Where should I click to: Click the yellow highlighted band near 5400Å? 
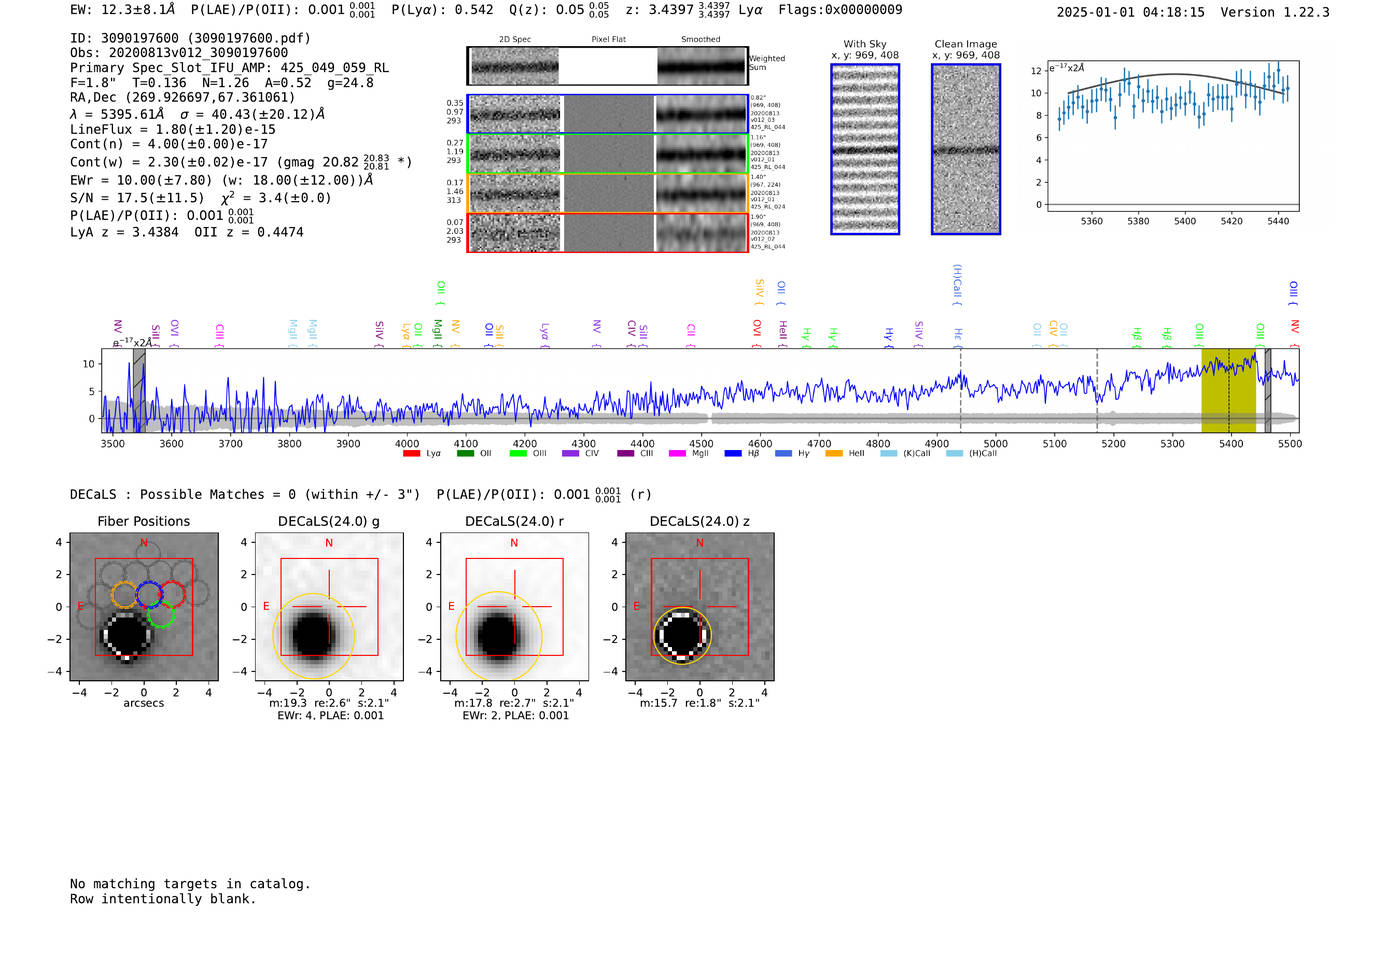1228,390
